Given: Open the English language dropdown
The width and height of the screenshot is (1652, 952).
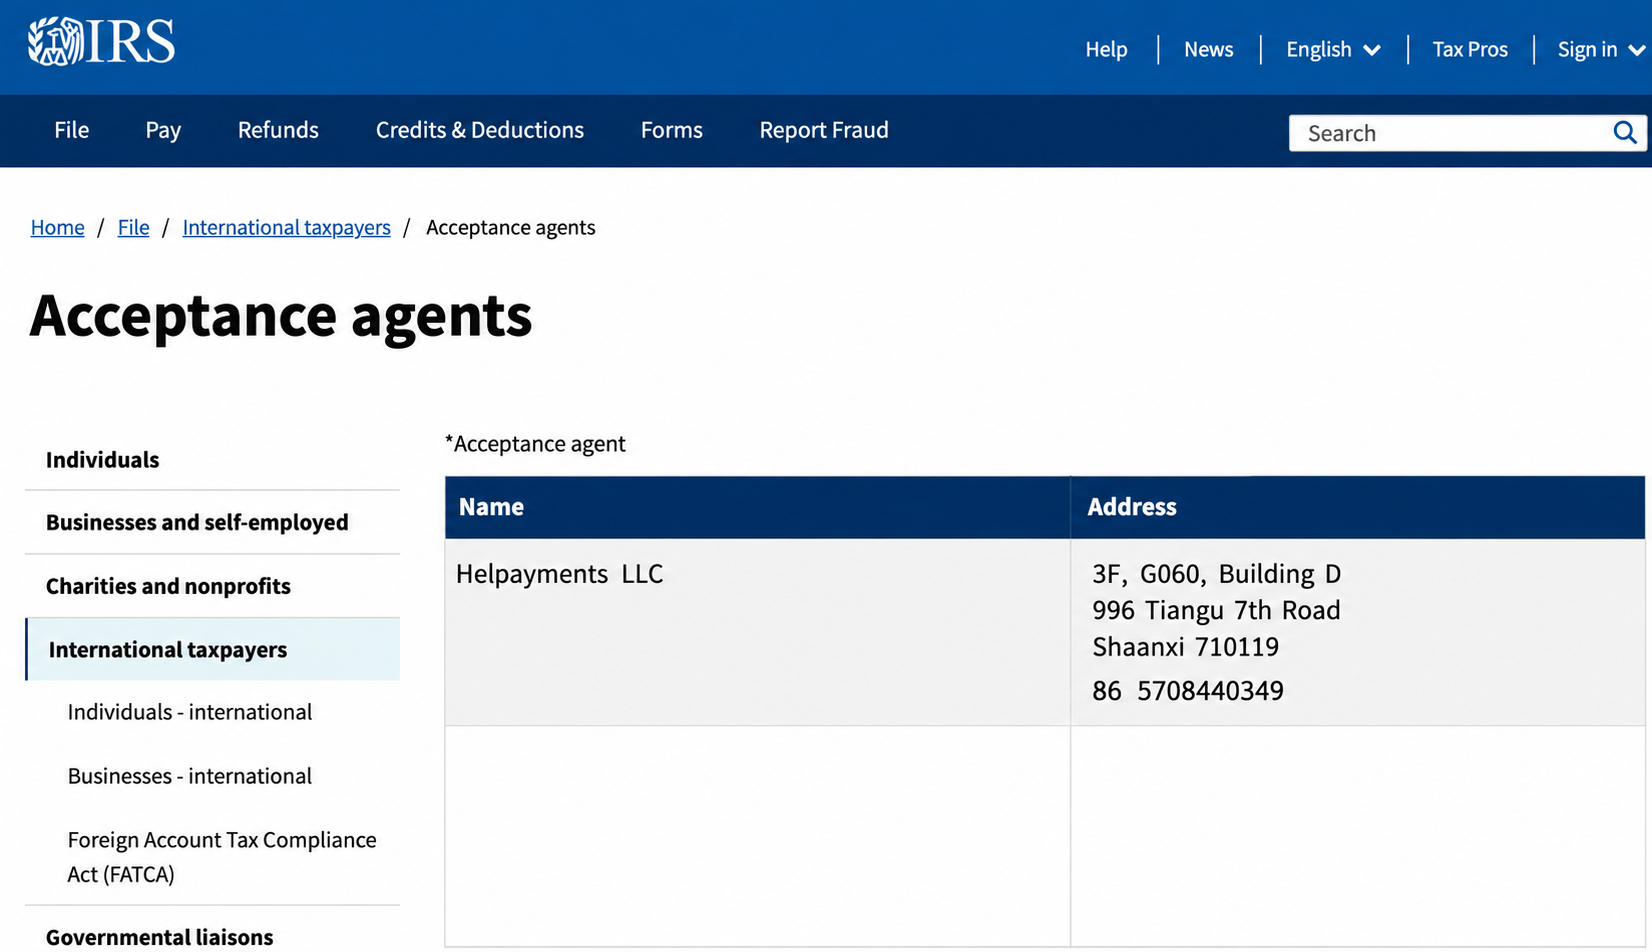Looking at the screenshot, I should pos(1333,49).
